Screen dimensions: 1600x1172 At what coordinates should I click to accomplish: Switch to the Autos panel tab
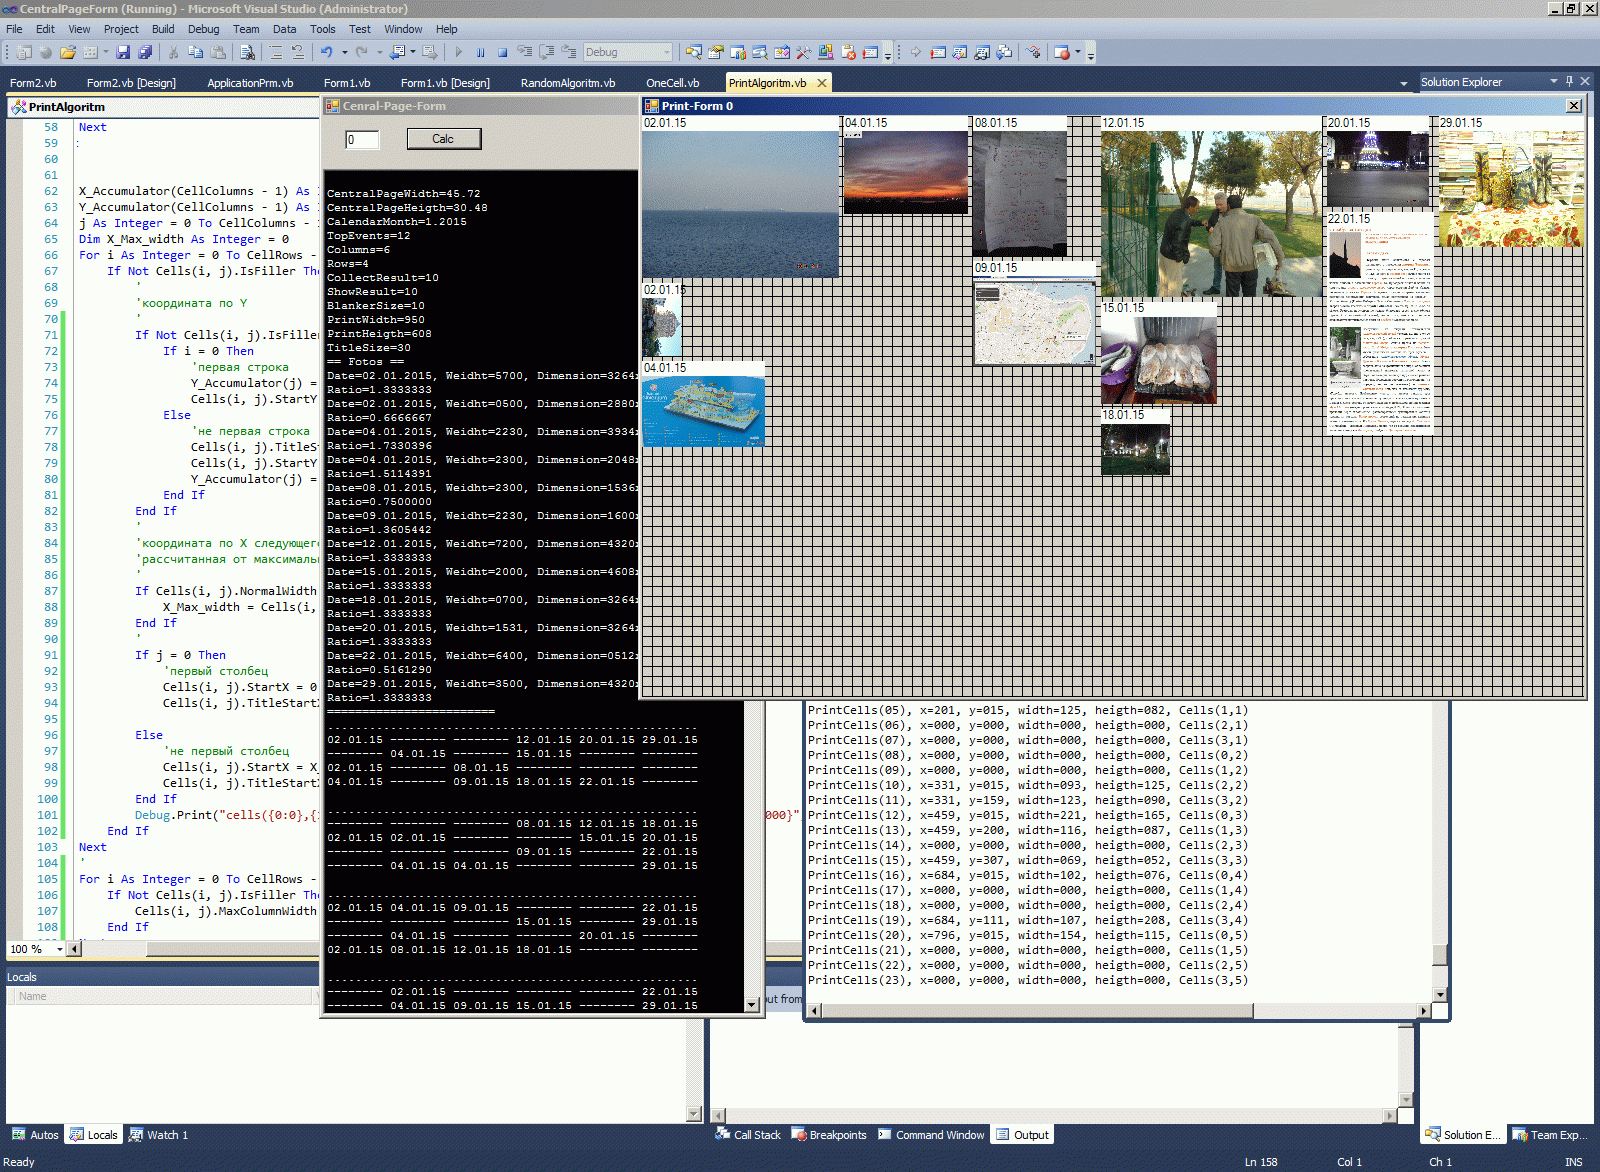click(35, 1135)
